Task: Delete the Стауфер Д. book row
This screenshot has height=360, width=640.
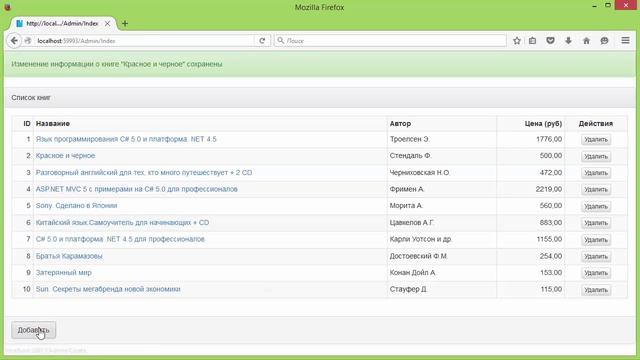Action: (x=596, y=289)
